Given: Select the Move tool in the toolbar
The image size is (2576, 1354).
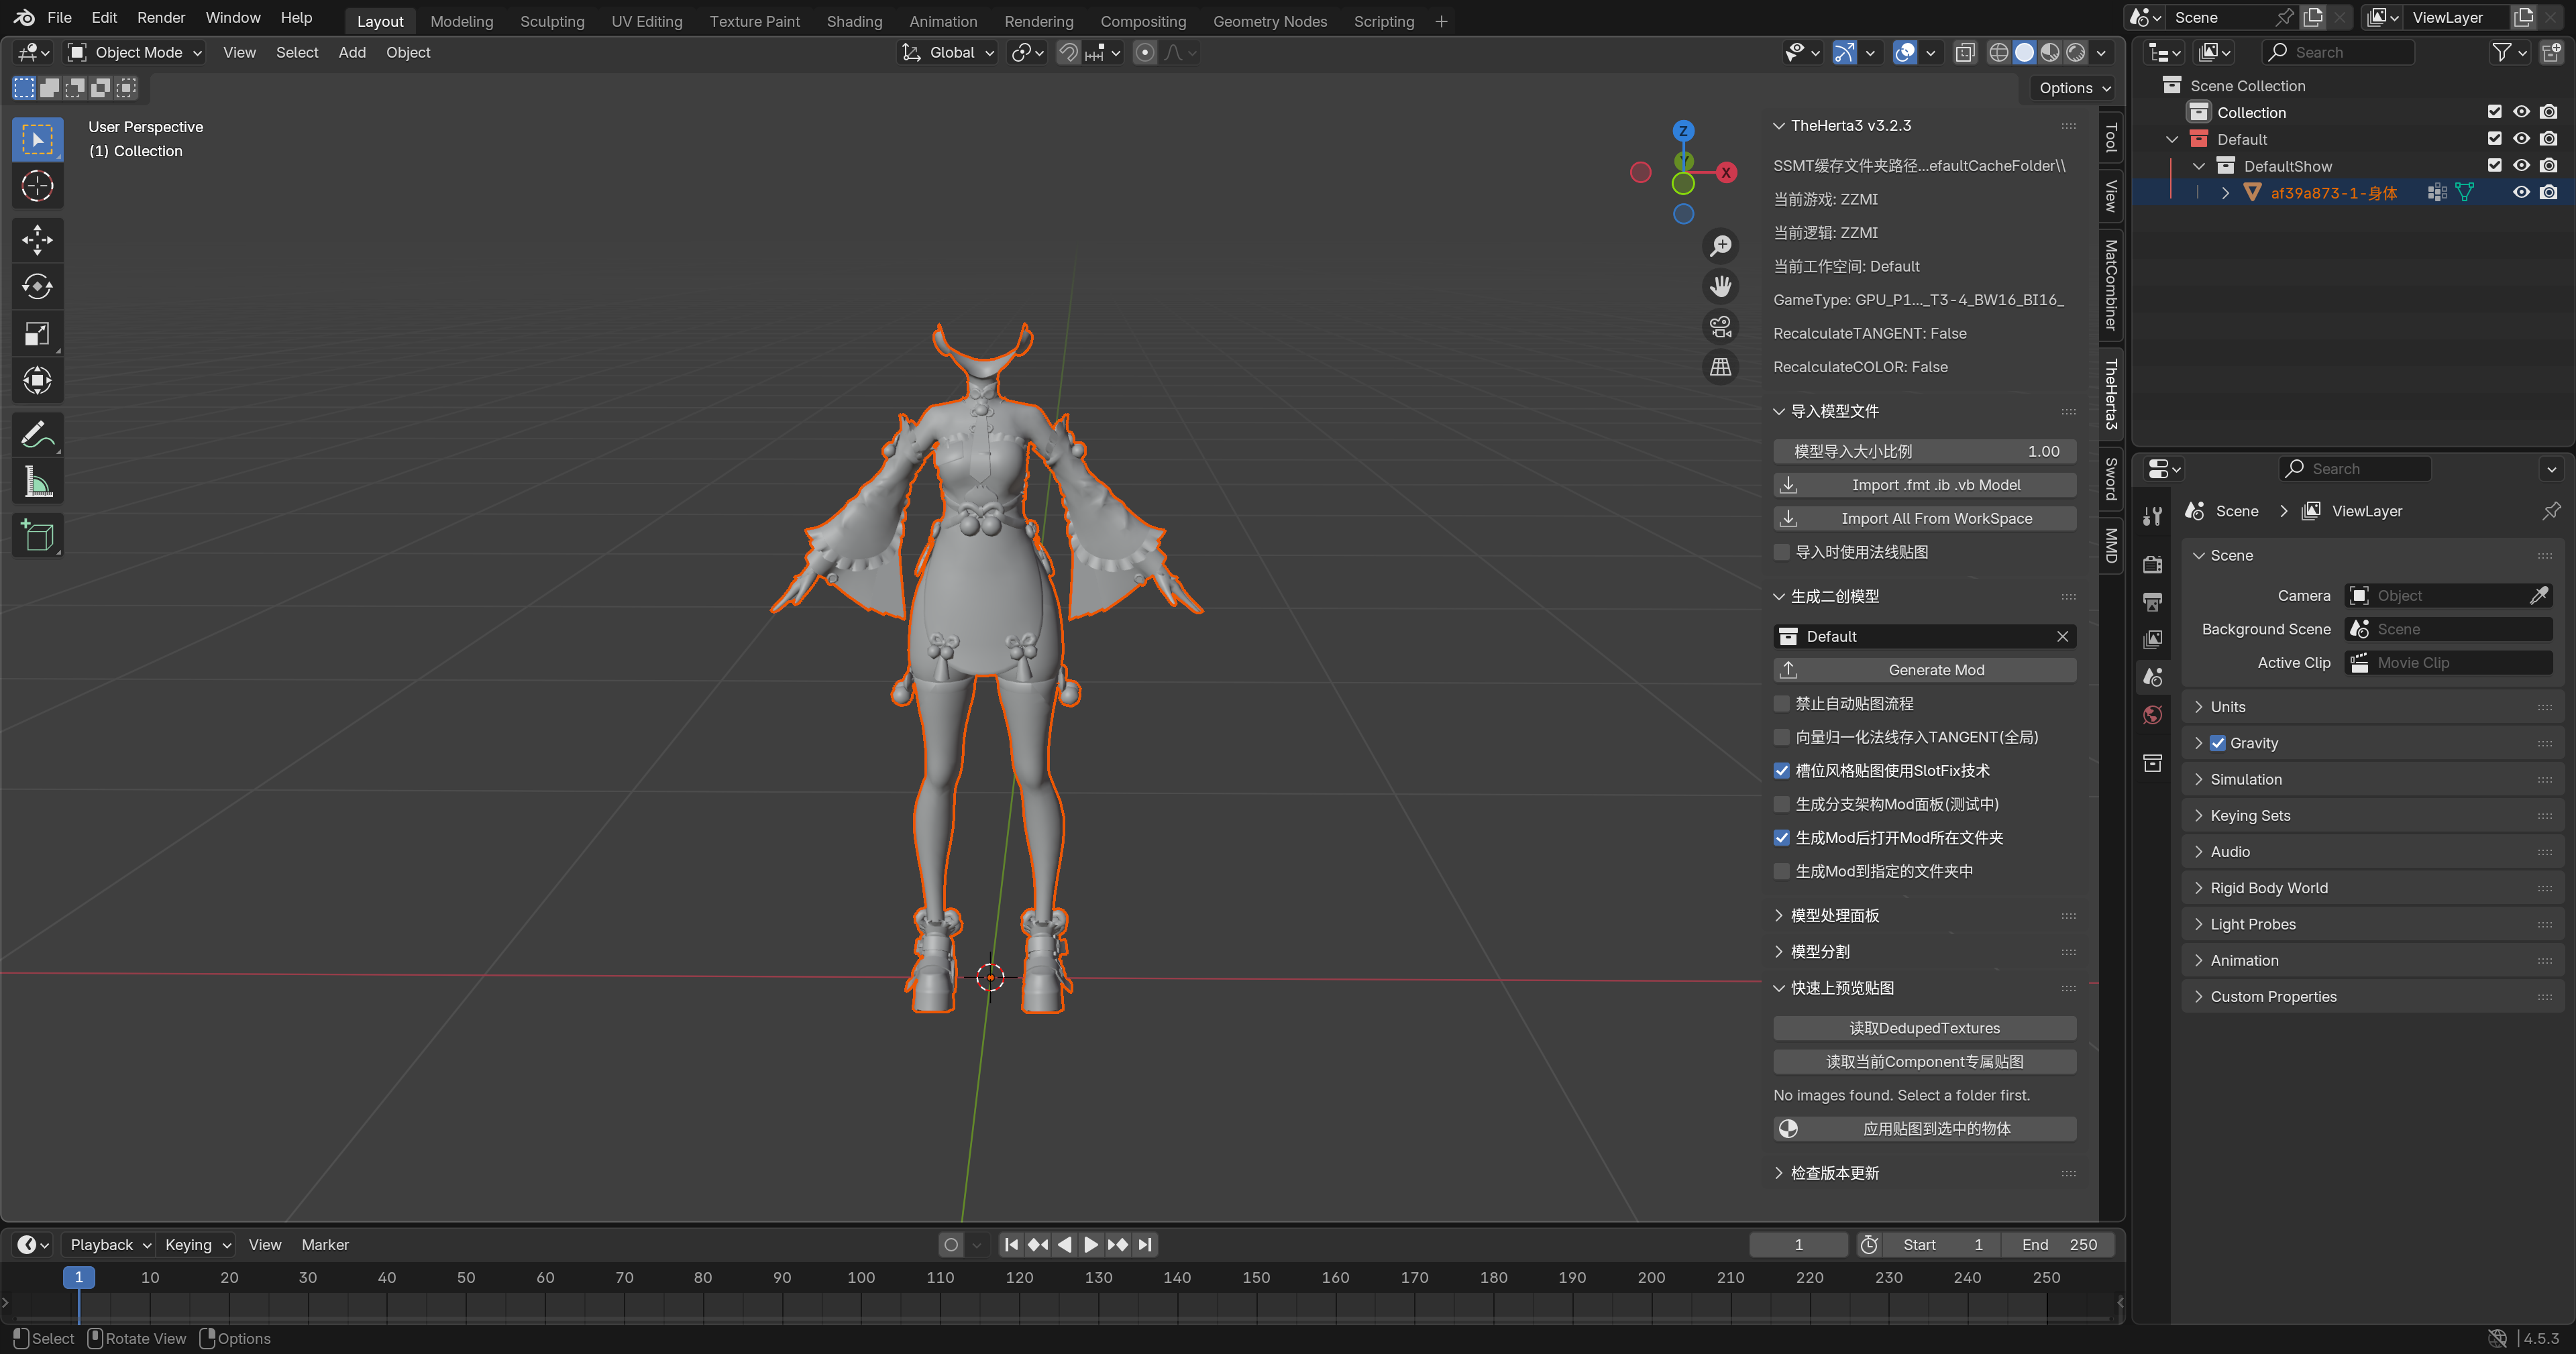Looking at the screenshot, I should pos(37,239).
